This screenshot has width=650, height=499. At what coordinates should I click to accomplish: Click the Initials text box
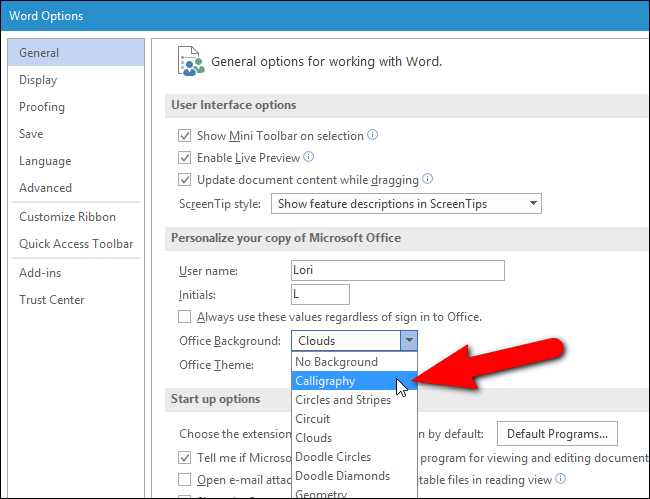pos(320,294)
